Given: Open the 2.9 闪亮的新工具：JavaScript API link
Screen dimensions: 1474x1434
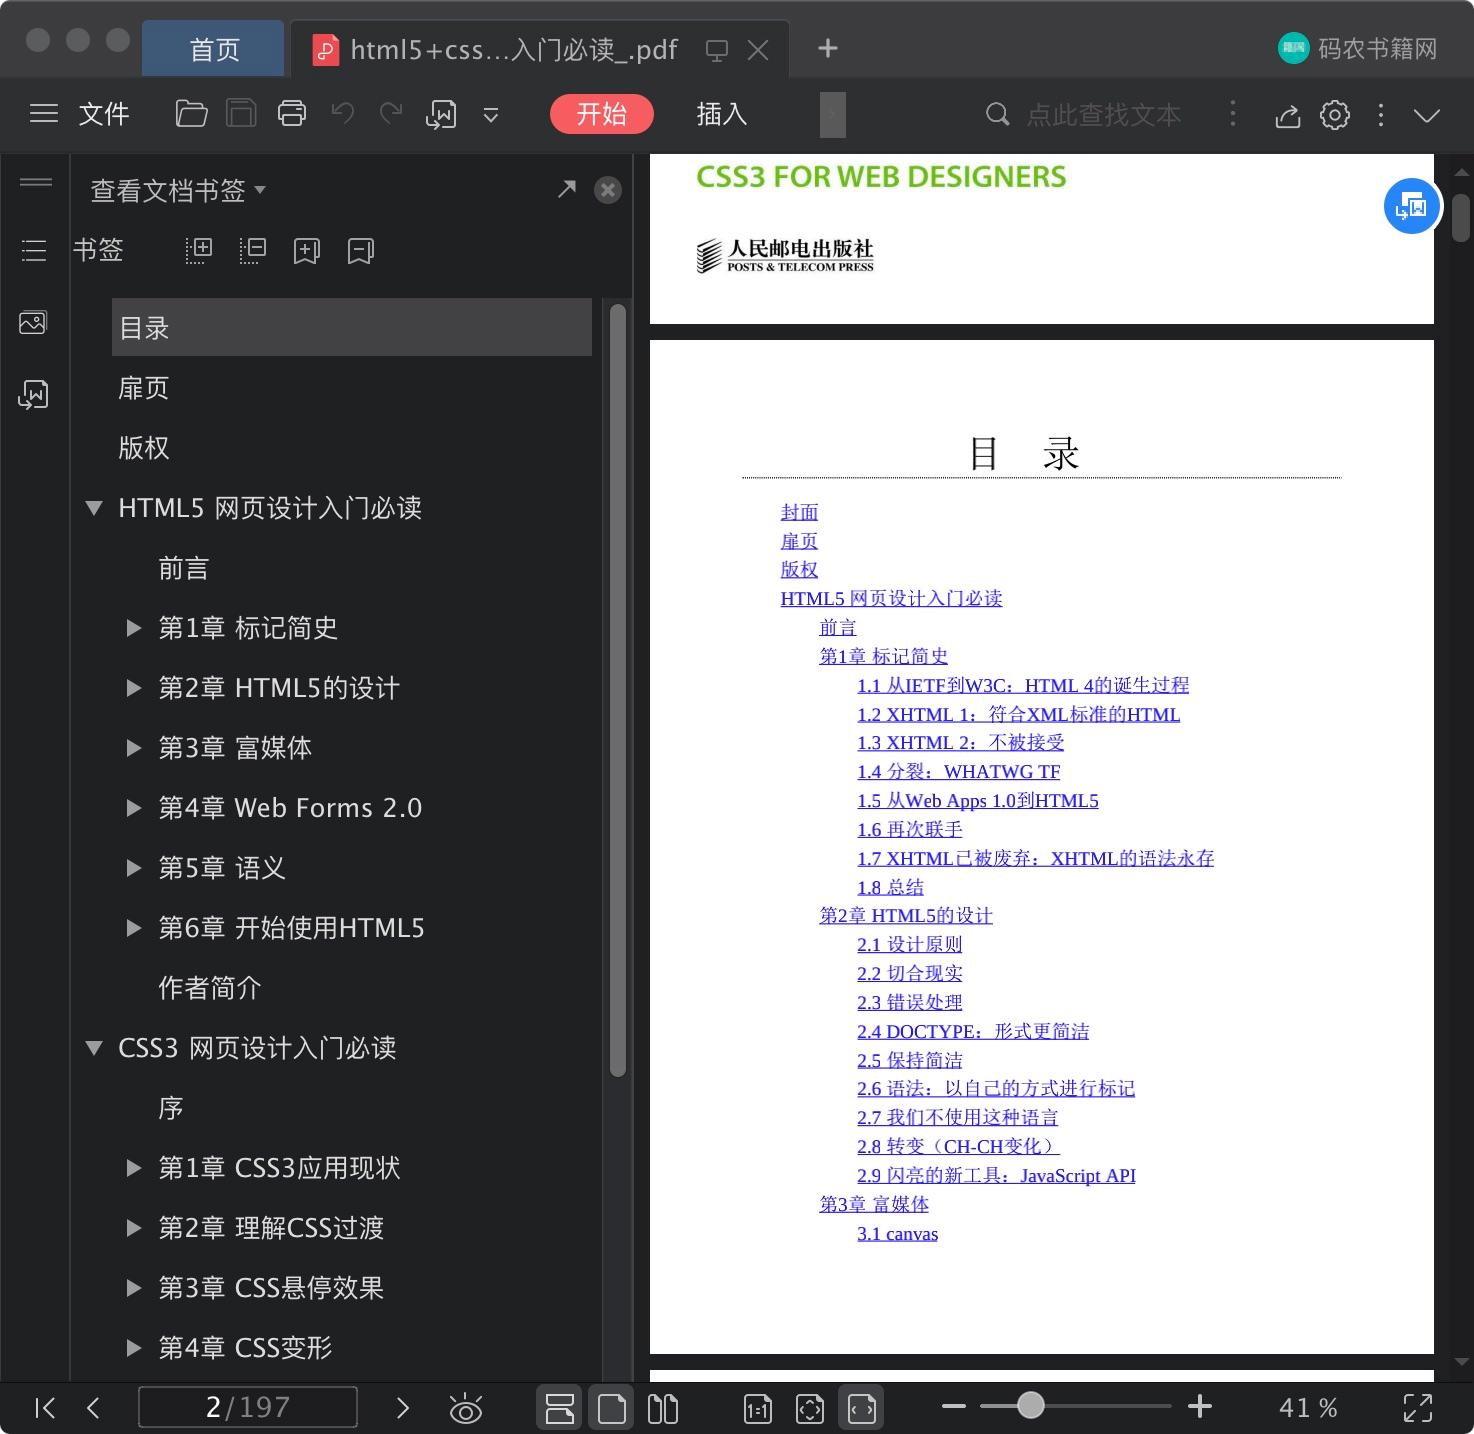Looking at the screenshot, I should pyautogui.click(x=996, y=1175).
